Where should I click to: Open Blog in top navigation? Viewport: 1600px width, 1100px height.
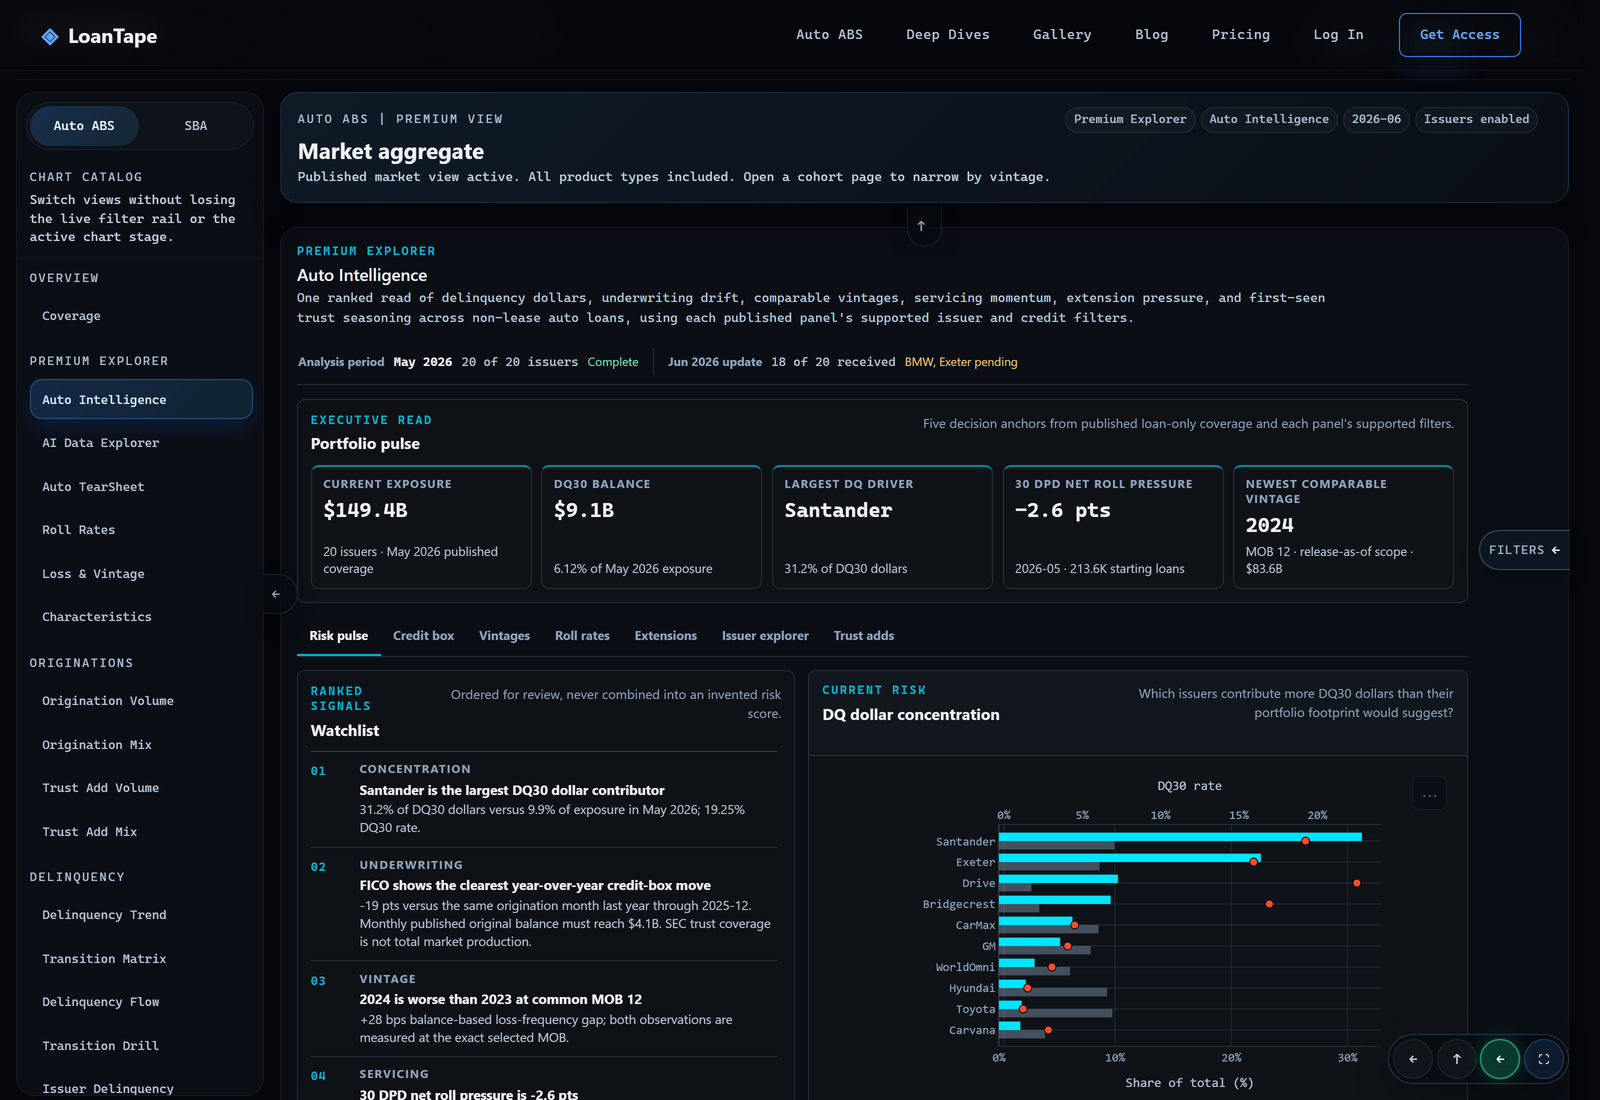(1151, 35)
